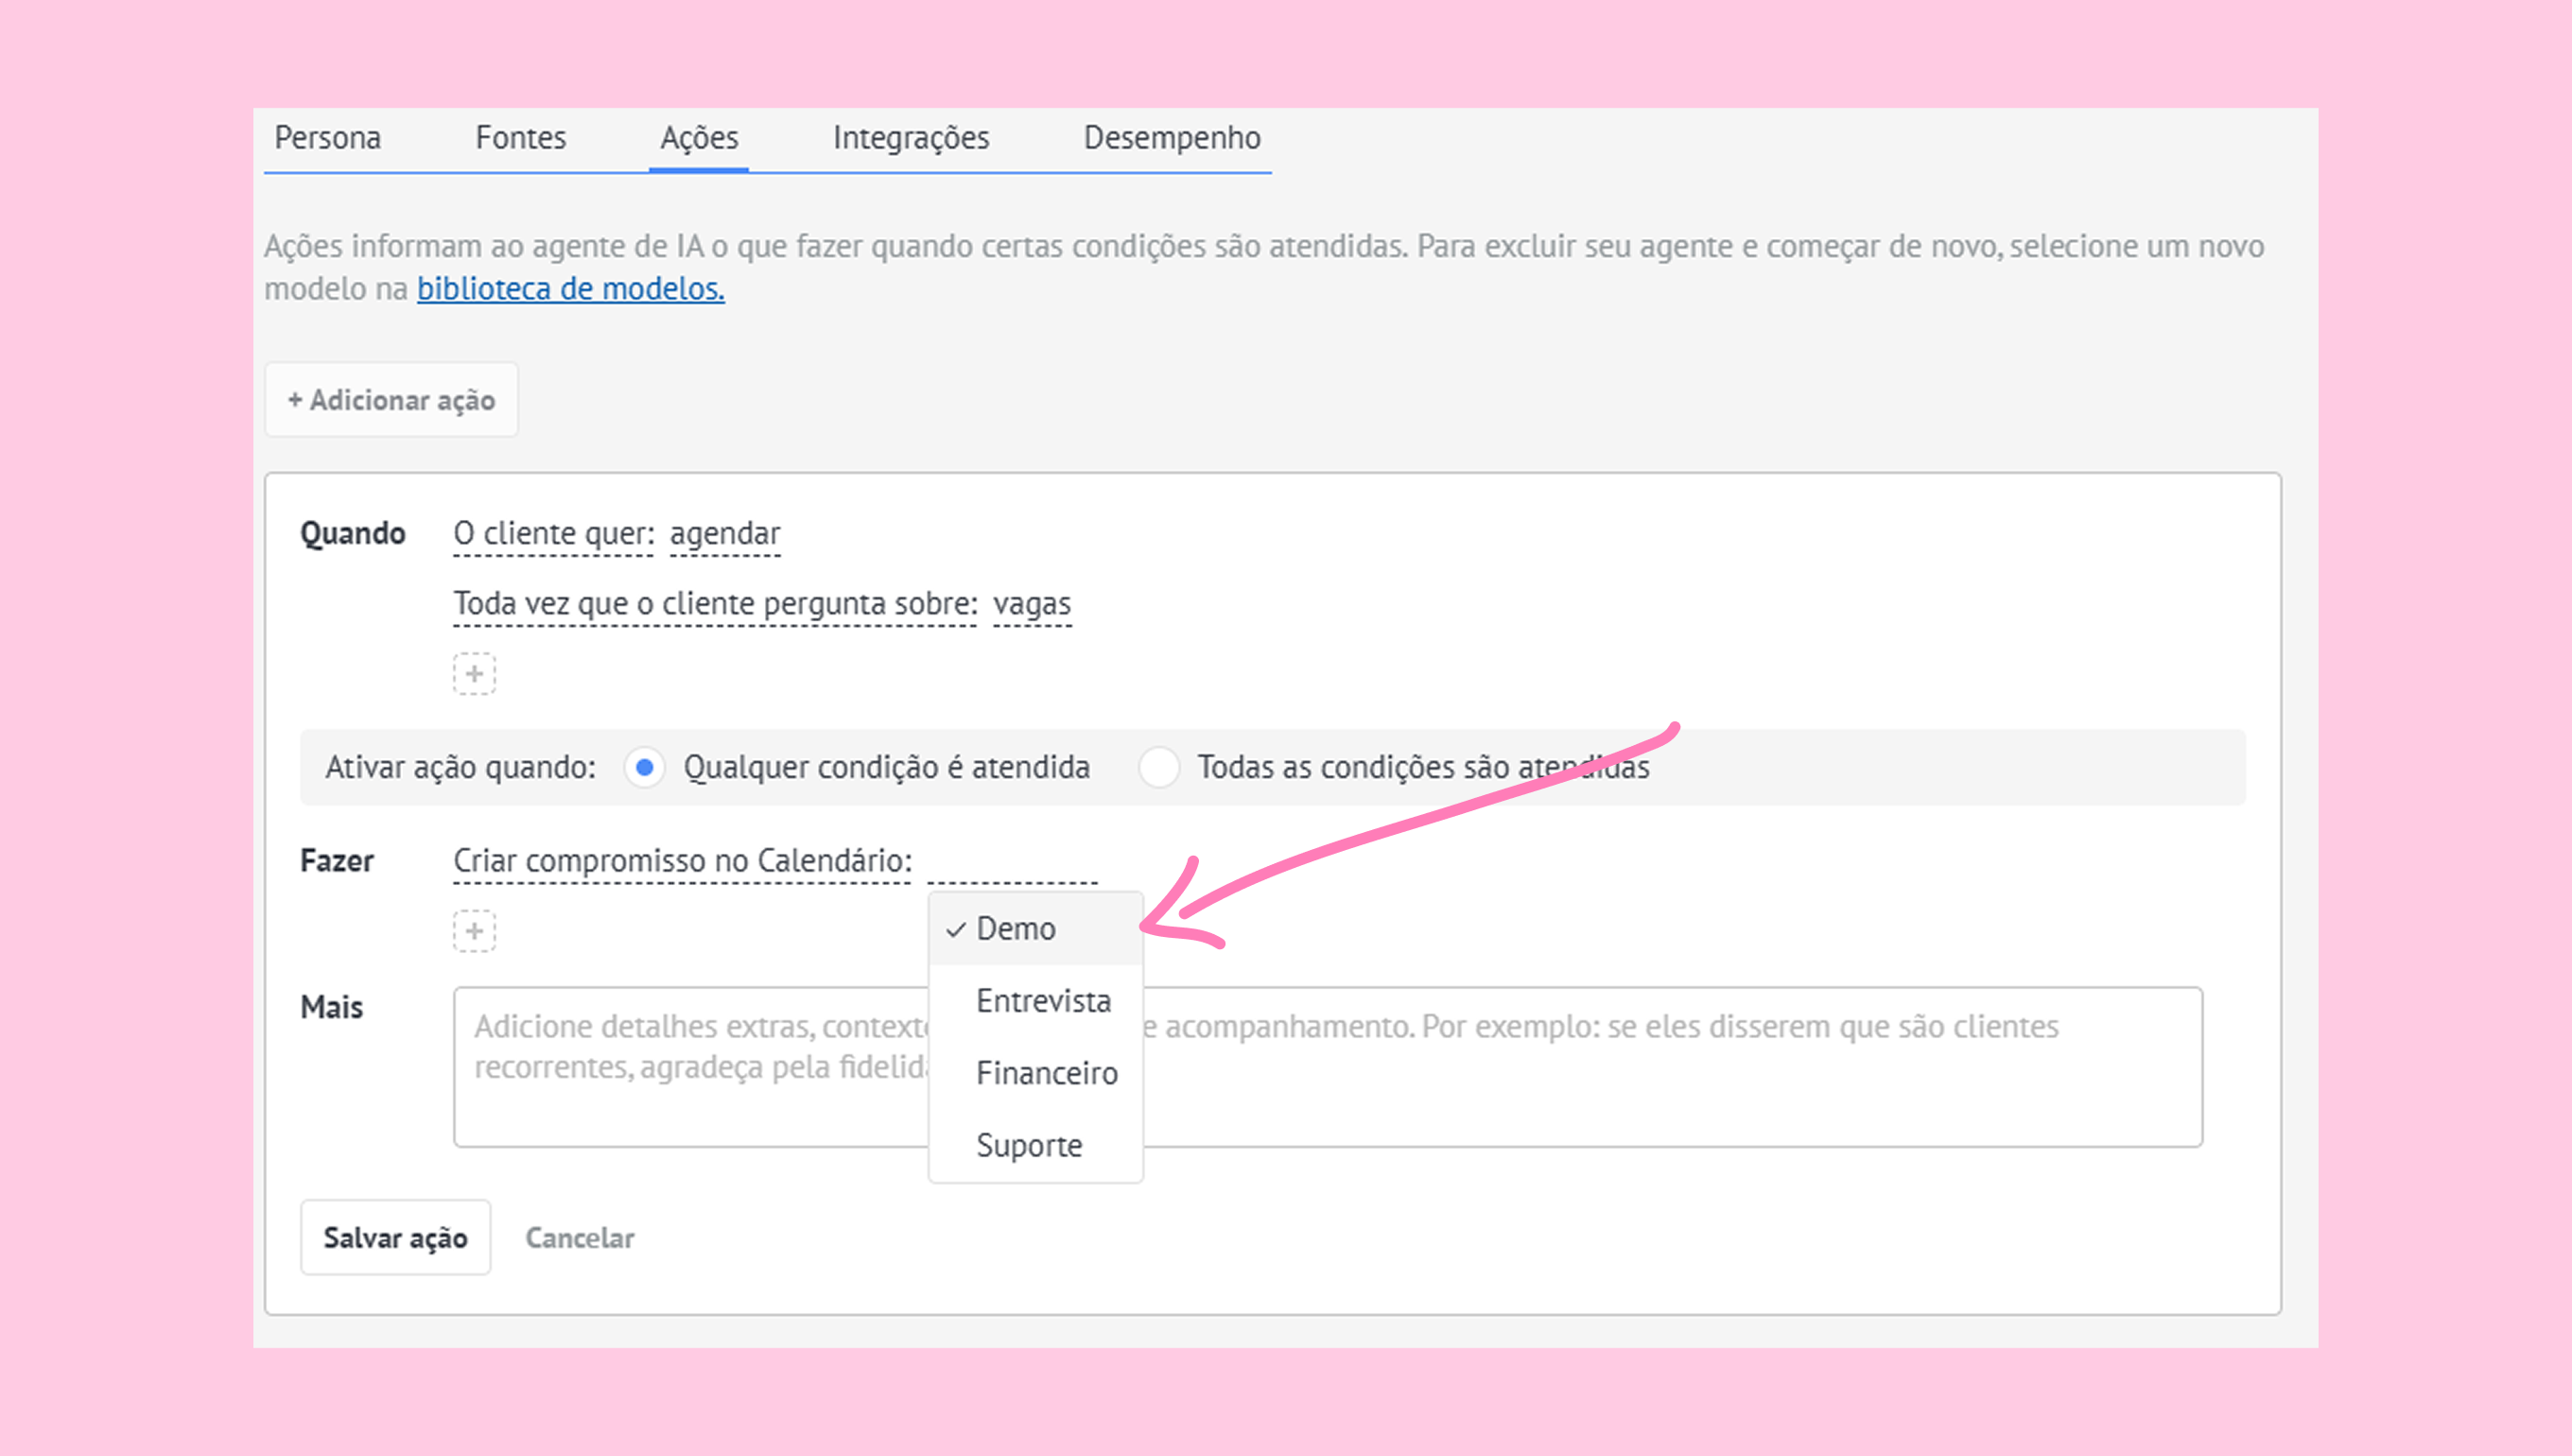Select 'Qualquer condição é atendida' radio button
This screenshot has height=1456, width=2572.
(645, 767)
